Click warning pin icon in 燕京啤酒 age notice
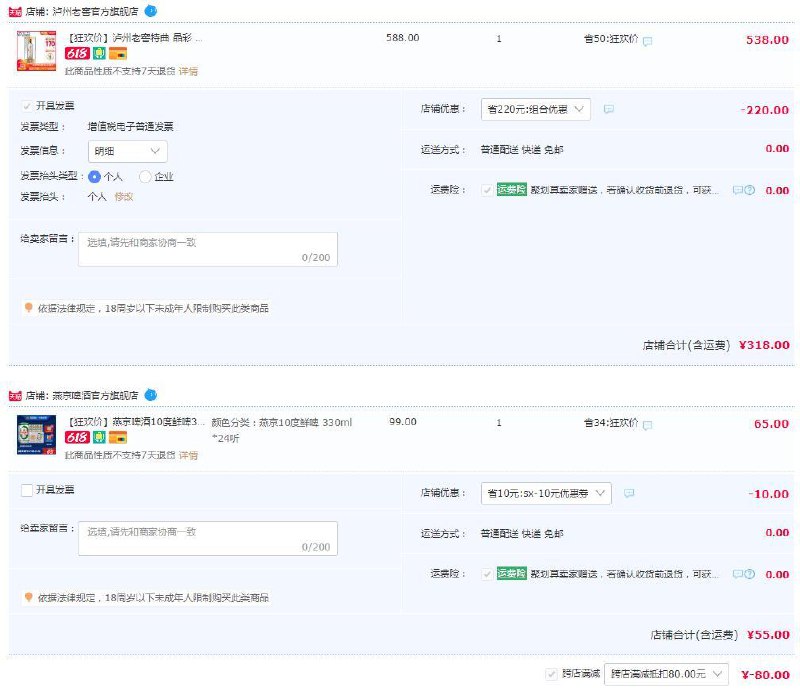The image size is (800, 691). (29, 597)
